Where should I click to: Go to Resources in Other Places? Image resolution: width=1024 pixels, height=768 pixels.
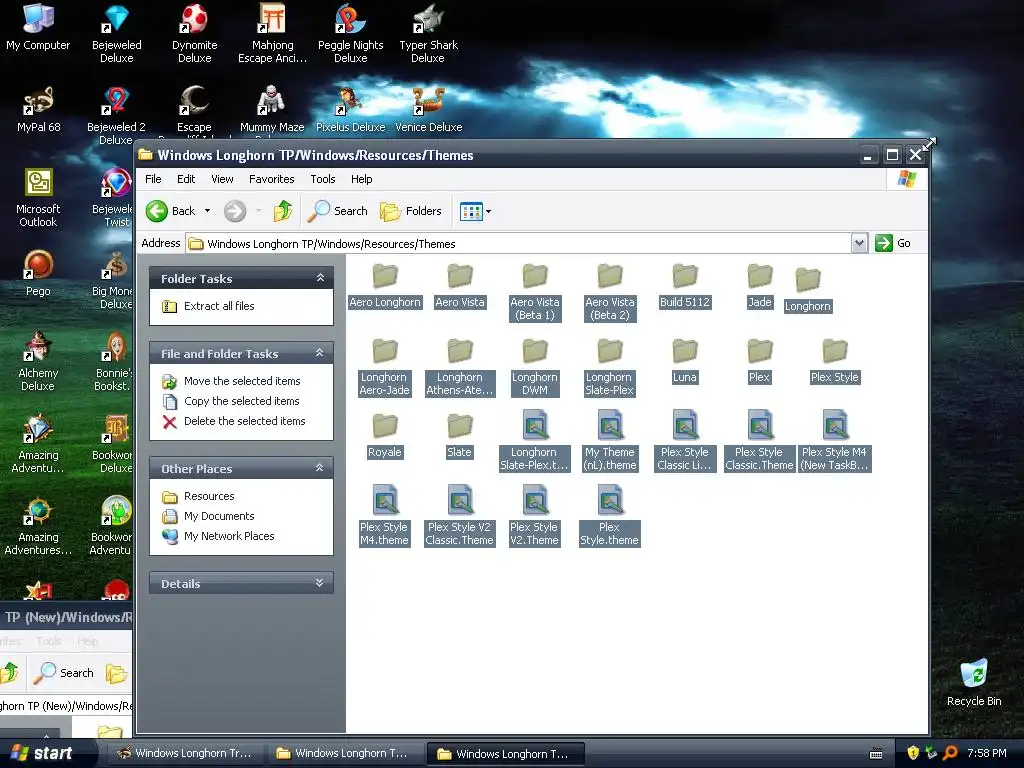pyautogui.click(x=209, y=496)
